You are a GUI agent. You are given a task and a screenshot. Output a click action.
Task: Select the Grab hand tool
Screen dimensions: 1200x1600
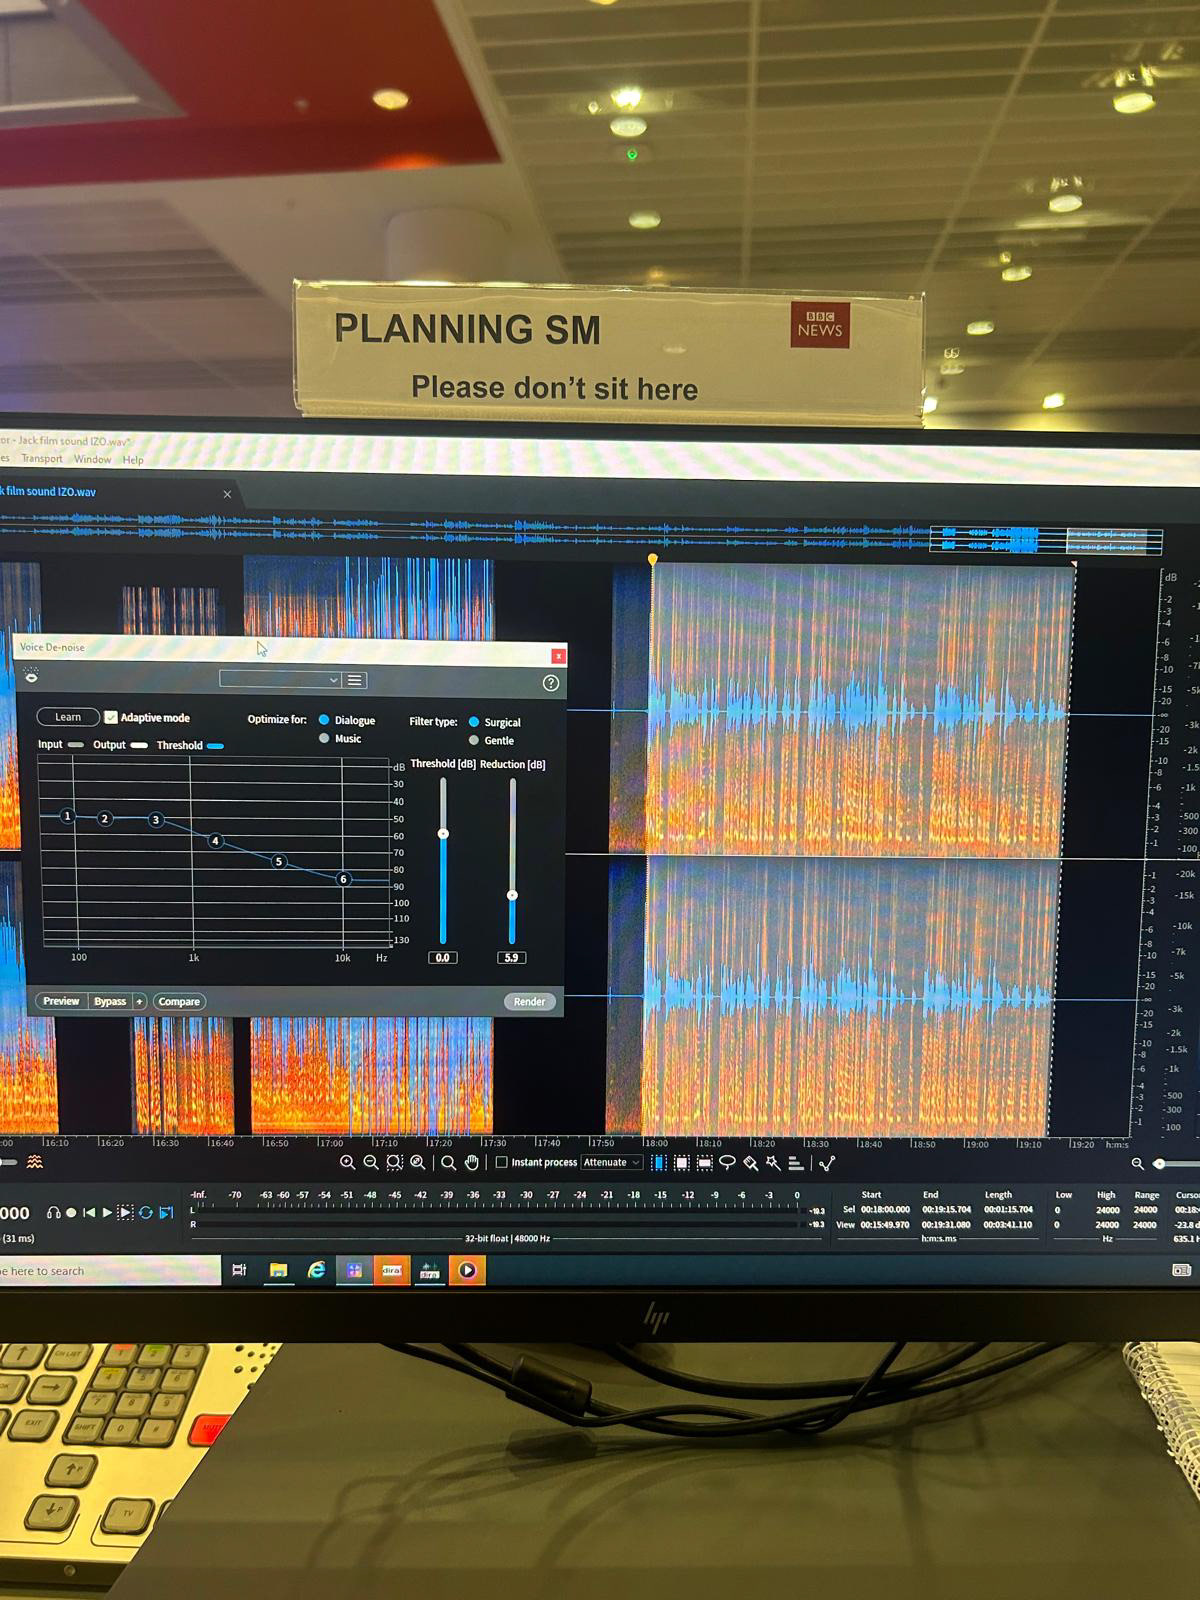click(x=472, y=1162)
